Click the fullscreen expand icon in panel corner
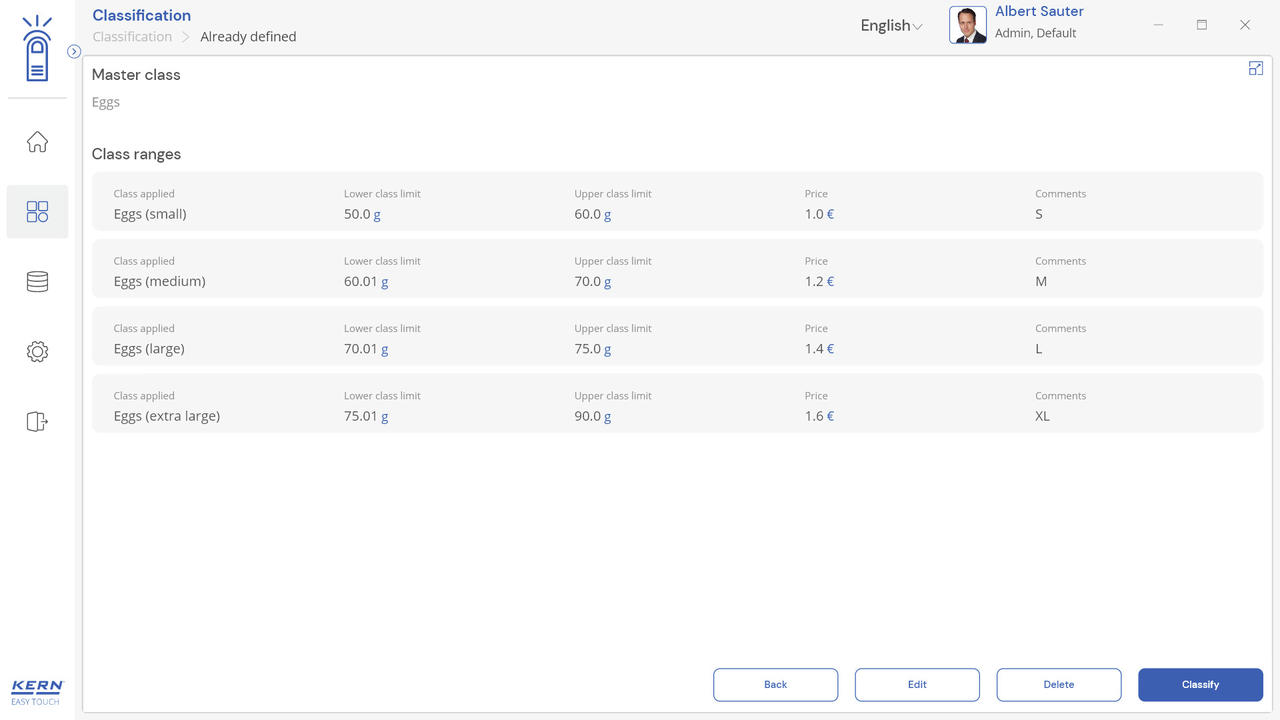 [x=1255, y=68]
